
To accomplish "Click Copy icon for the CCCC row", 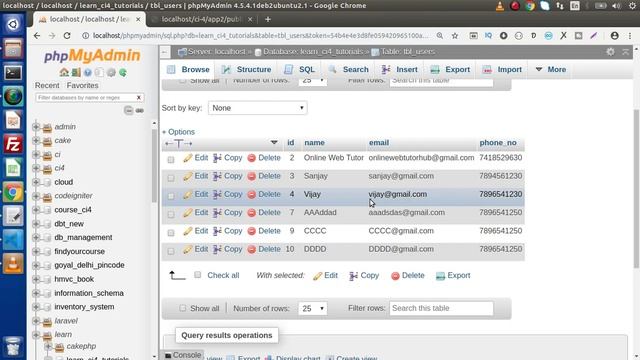I will click(x=218, y=231).
